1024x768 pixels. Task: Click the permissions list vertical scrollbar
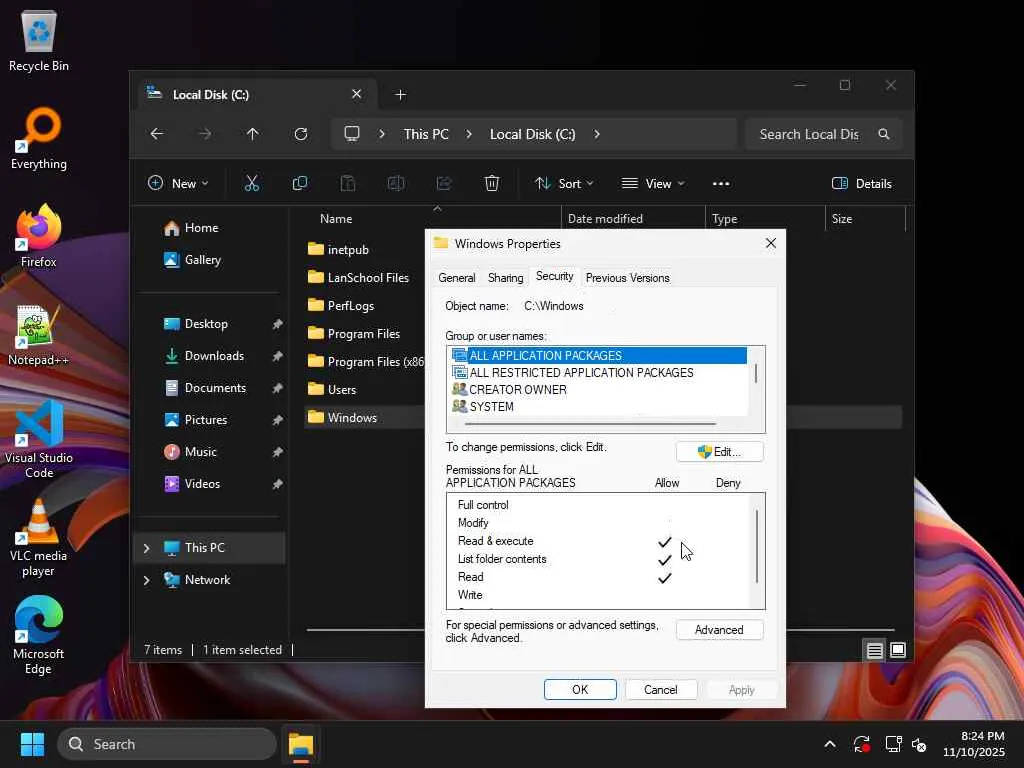757,547
